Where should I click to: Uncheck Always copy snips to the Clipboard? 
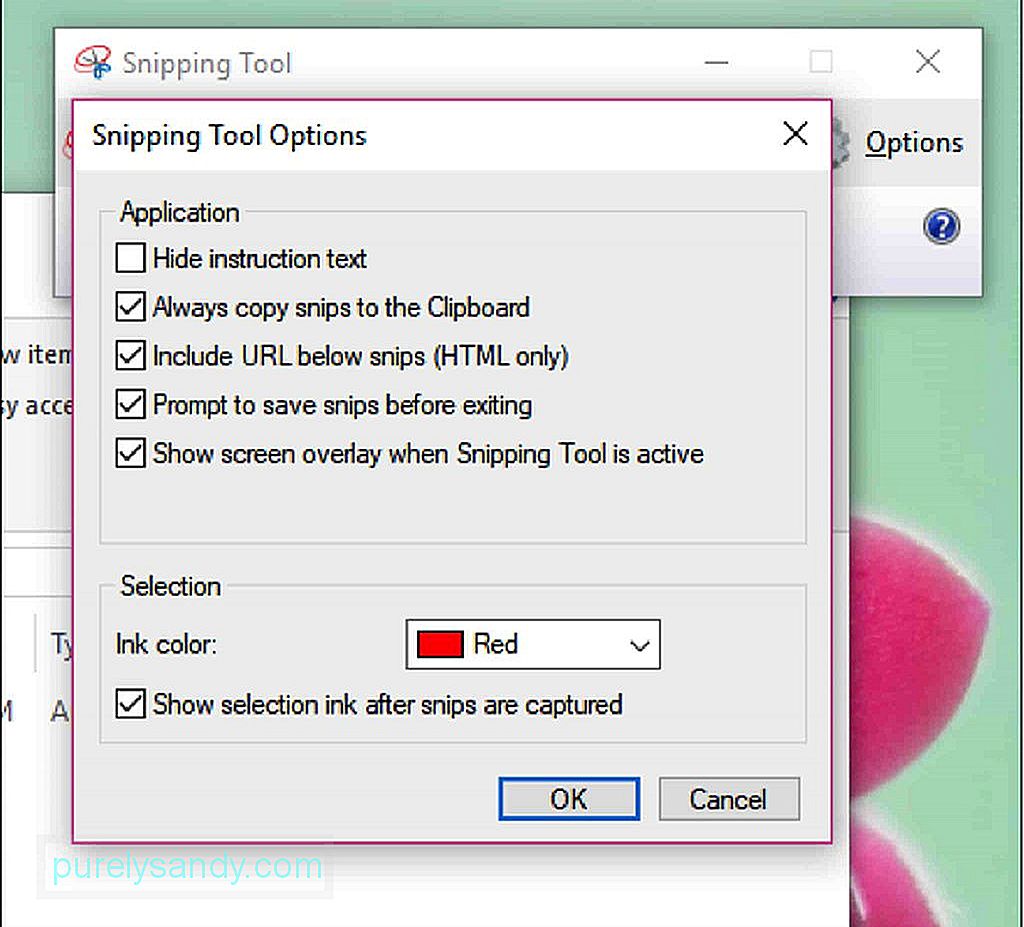(130, 306)
